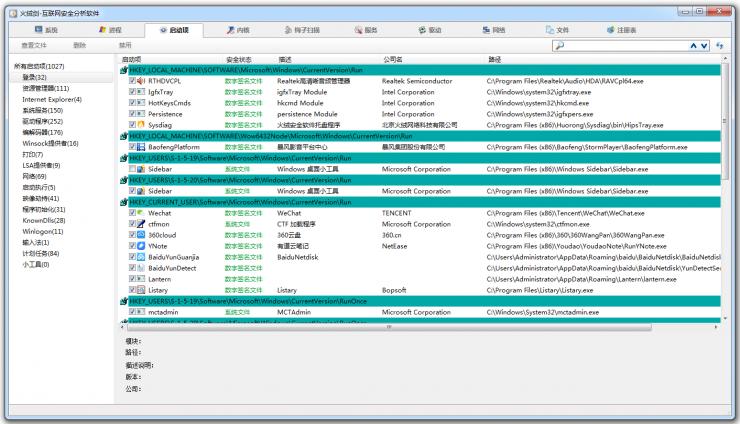Image resolution: width=740 pixels, height=424 pixels.
Task: Enable the unchecked Sidebar startup checkbox
Action: (132, 169)
